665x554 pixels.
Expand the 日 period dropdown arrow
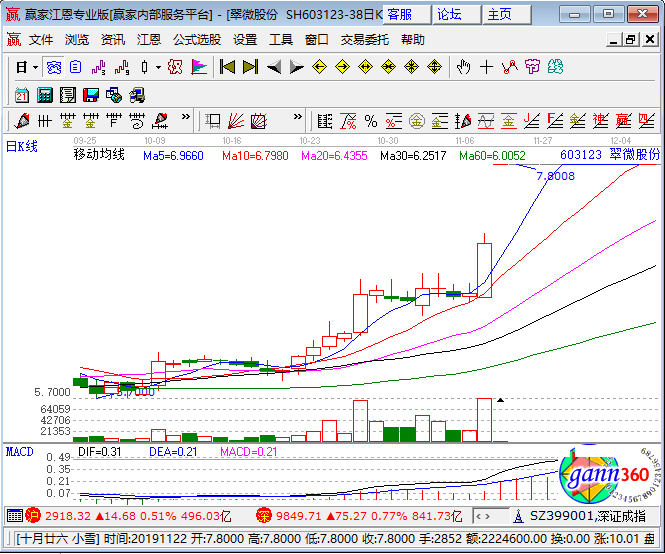(x=35, y=67)
